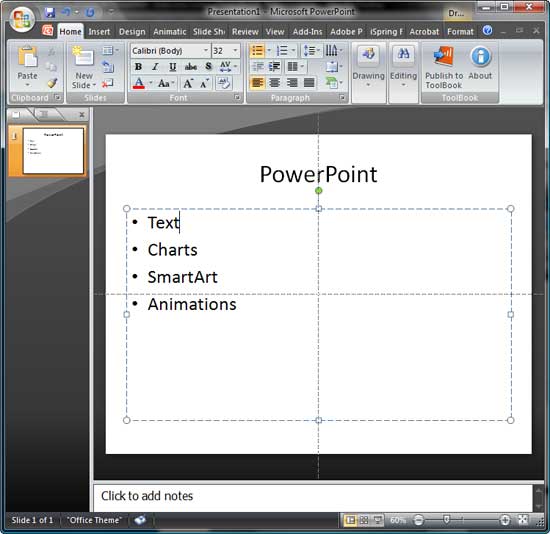
Task: Shrink the font size
Action: [204, 84]
